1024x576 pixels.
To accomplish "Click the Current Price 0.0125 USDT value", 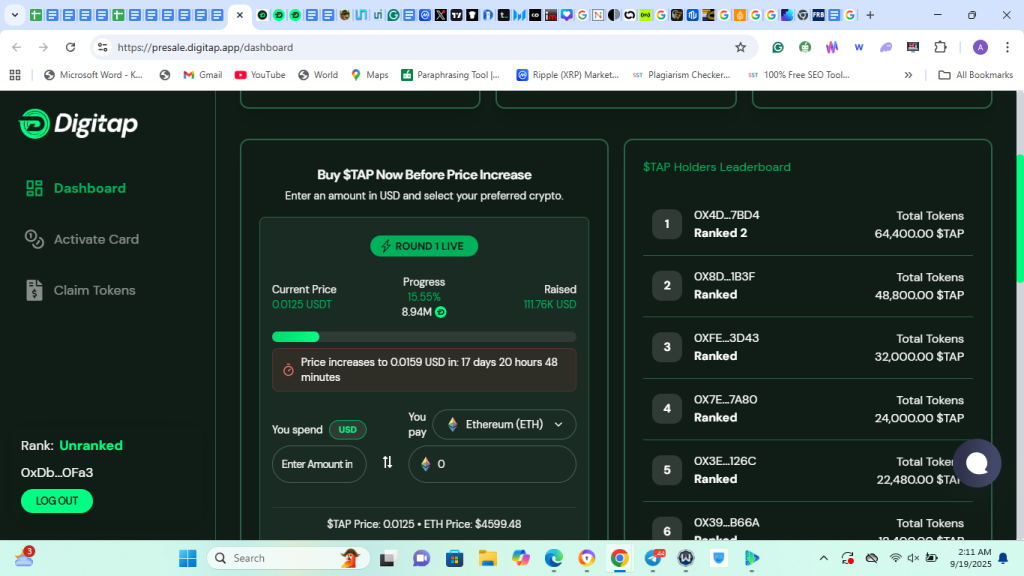I will coord(302,304).
